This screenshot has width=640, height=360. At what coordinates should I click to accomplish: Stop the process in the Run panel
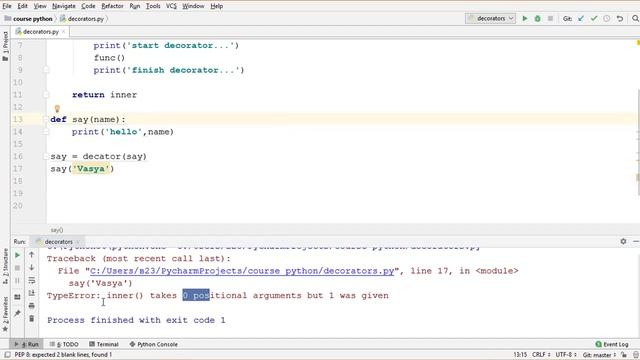[x=18, y=268]
